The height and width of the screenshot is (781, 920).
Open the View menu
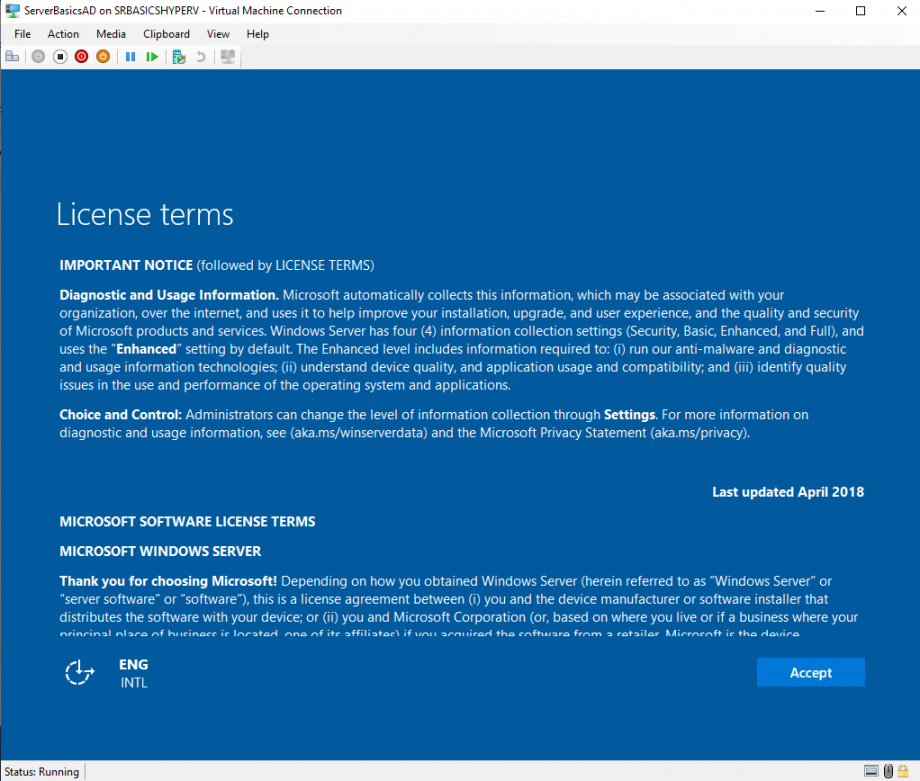tap(218, 34)
